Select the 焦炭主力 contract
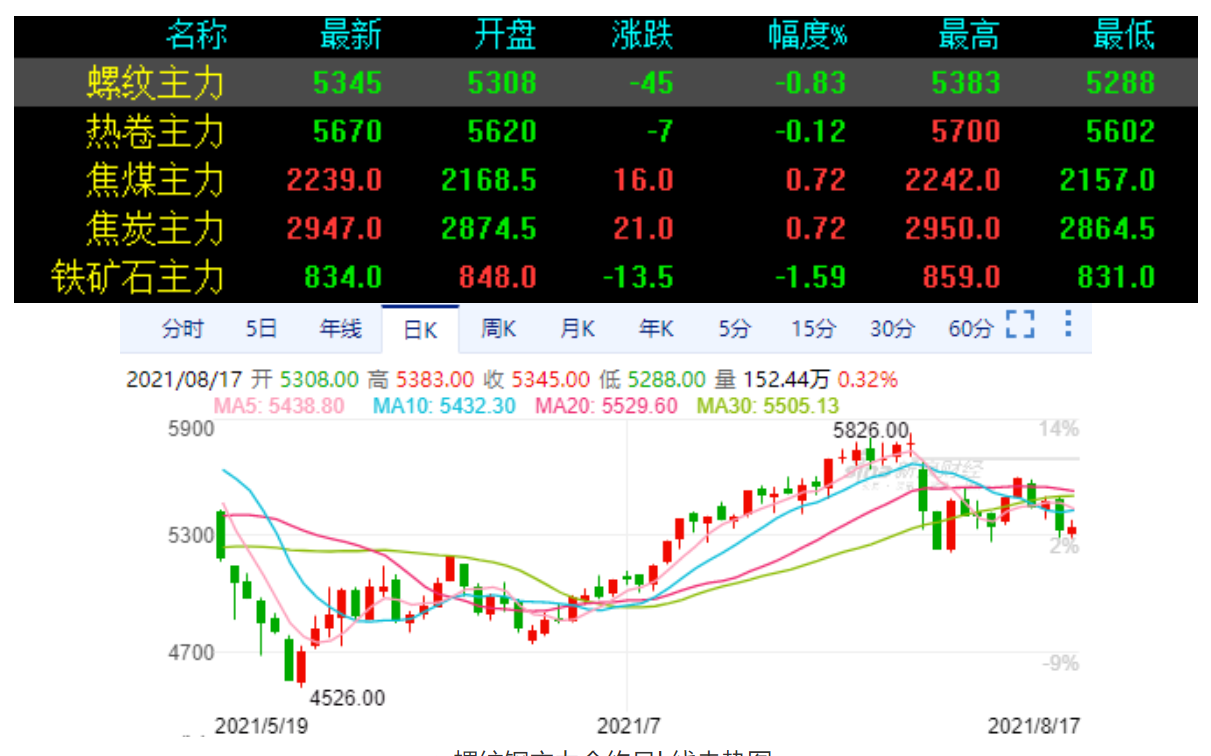The width and height of the screenshot is (1211, 756). pyautogui.click(x=155, y=229)
